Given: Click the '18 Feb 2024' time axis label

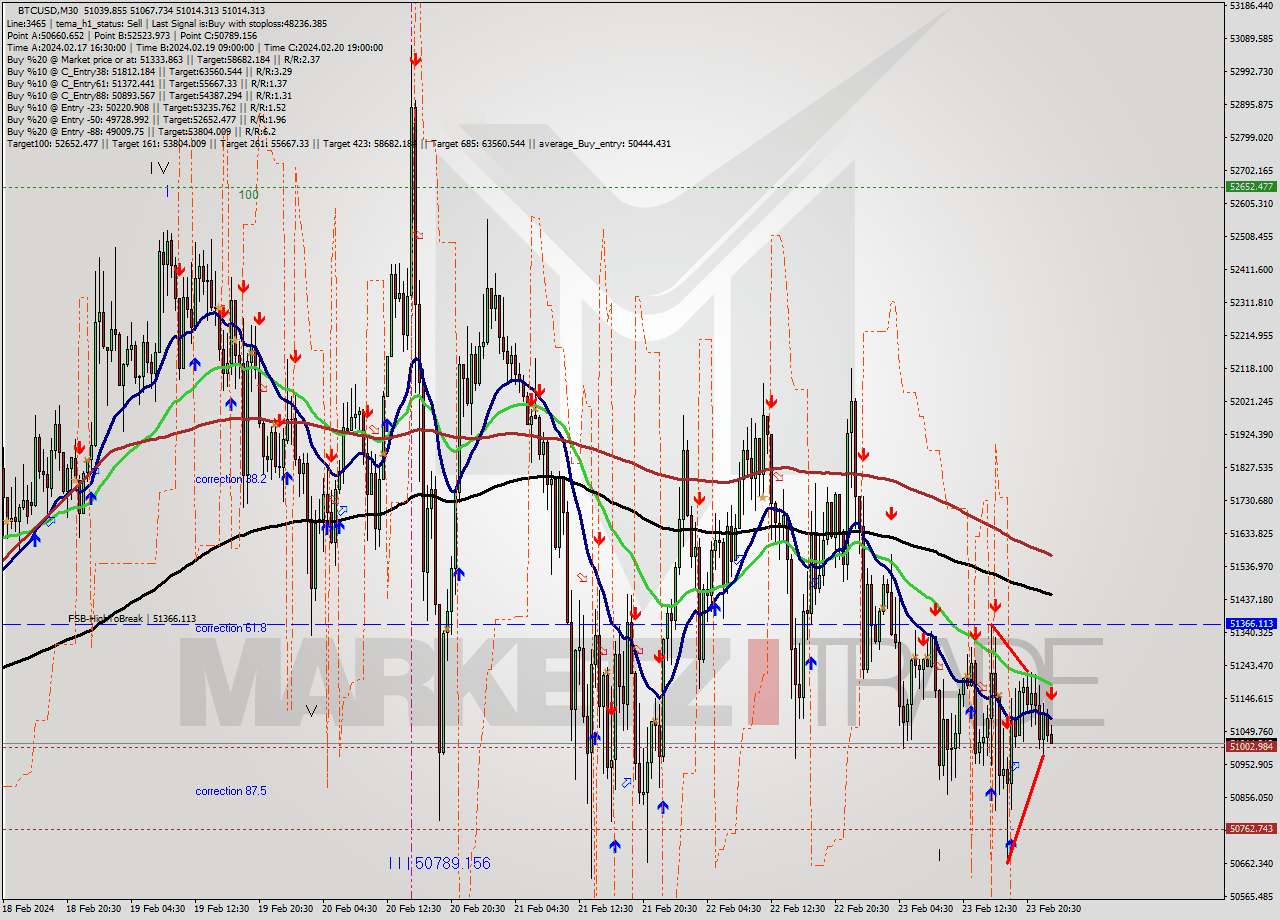Looking at the screenshot, I should coord(28,909).
